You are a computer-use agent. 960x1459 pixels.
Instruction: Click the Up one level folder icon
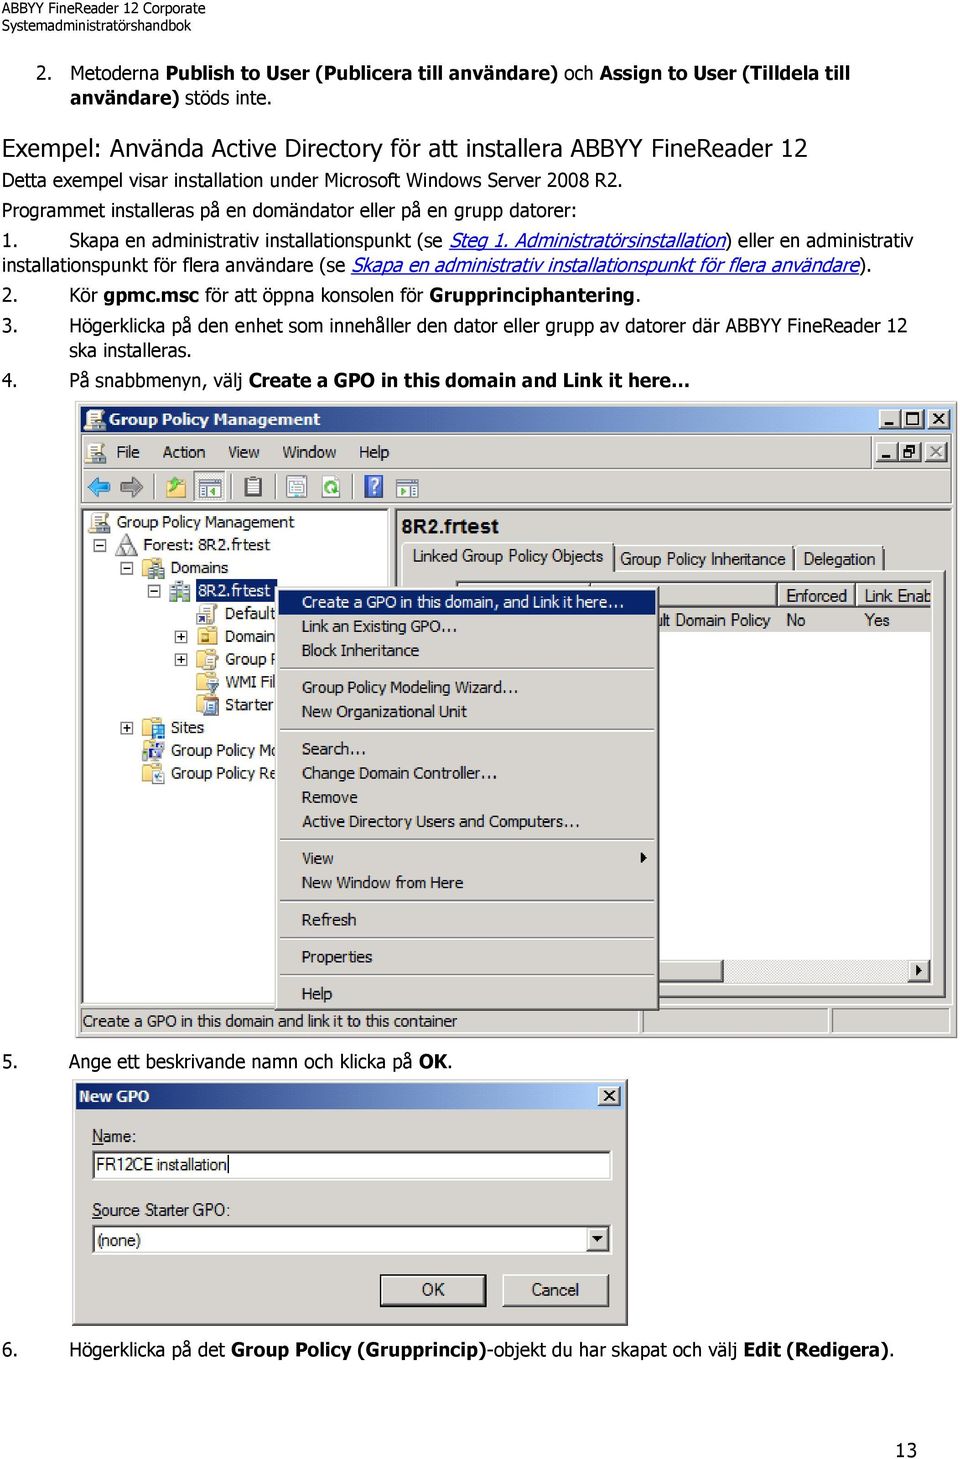click(176, 487)
